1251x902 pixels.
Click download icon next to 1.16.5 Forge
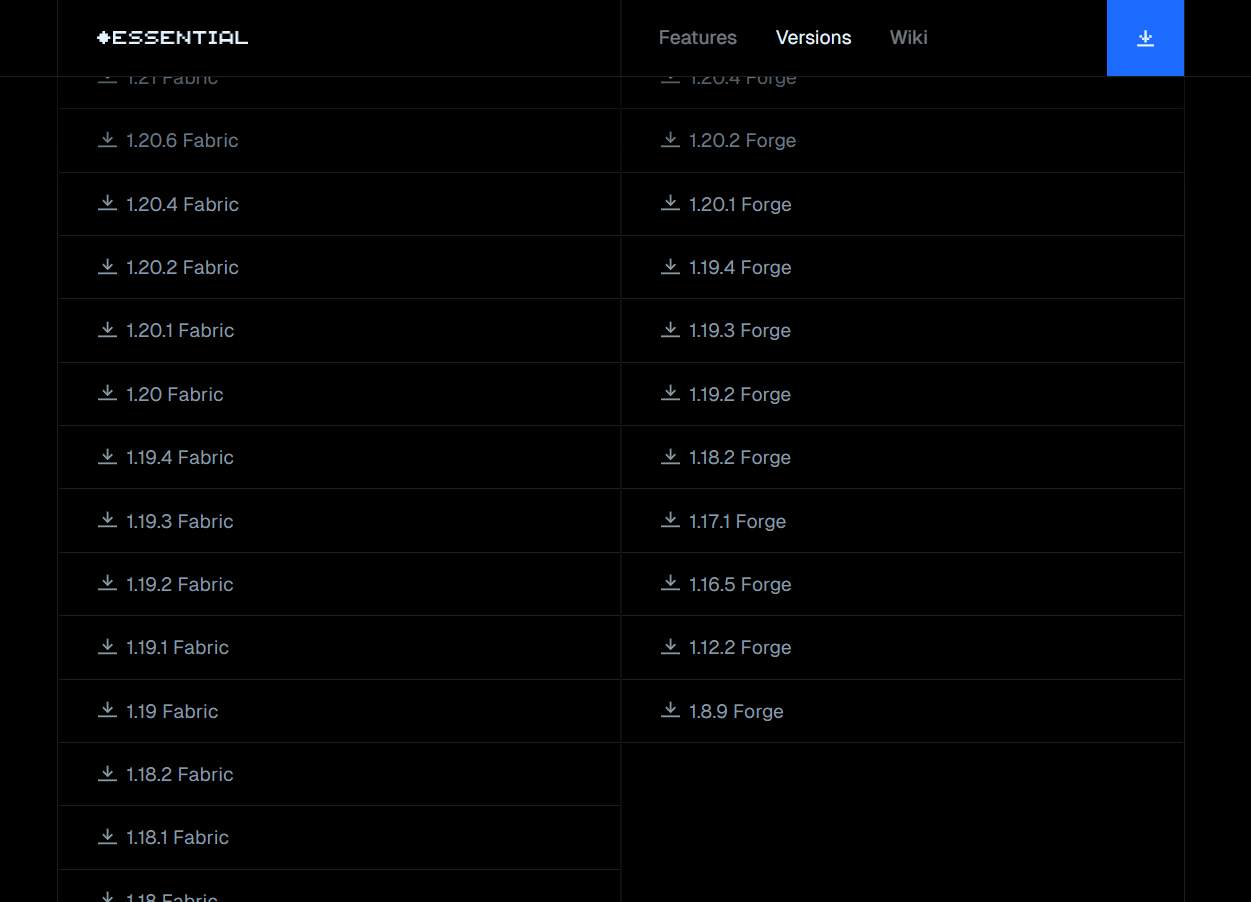point(670,584)
